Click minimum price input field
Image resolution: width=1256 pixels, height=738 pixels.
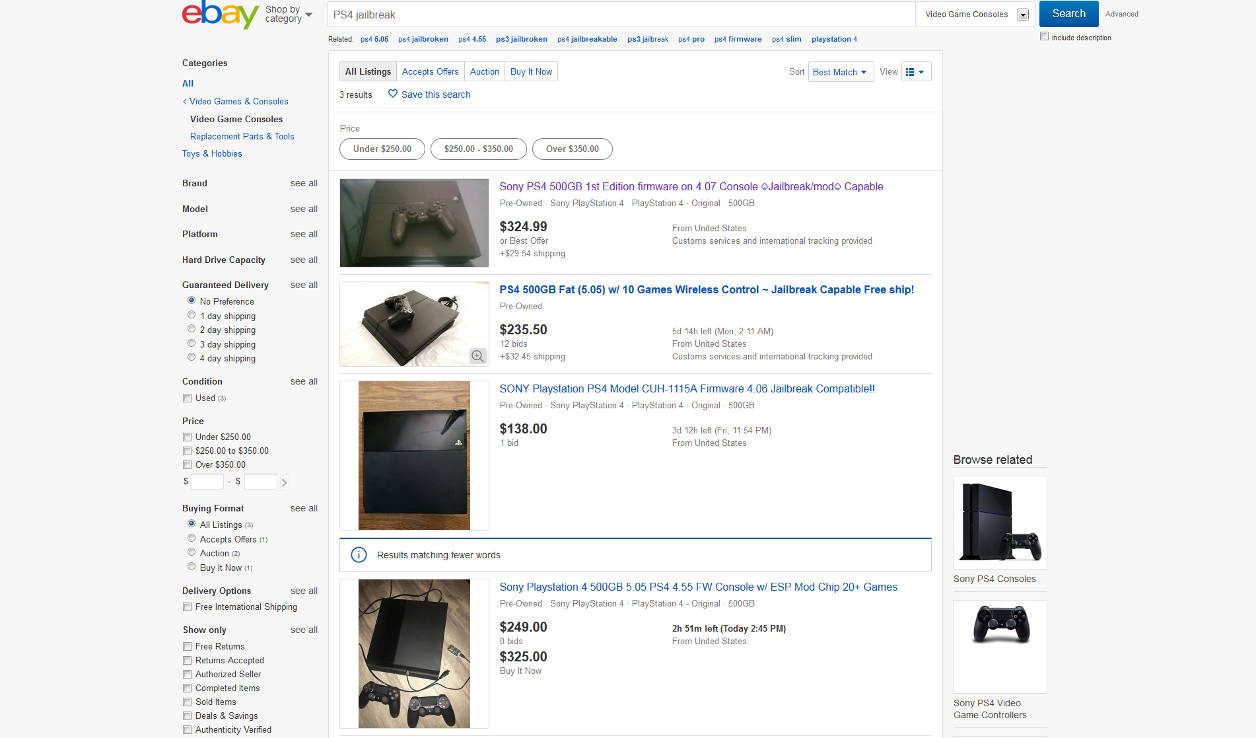207,482
